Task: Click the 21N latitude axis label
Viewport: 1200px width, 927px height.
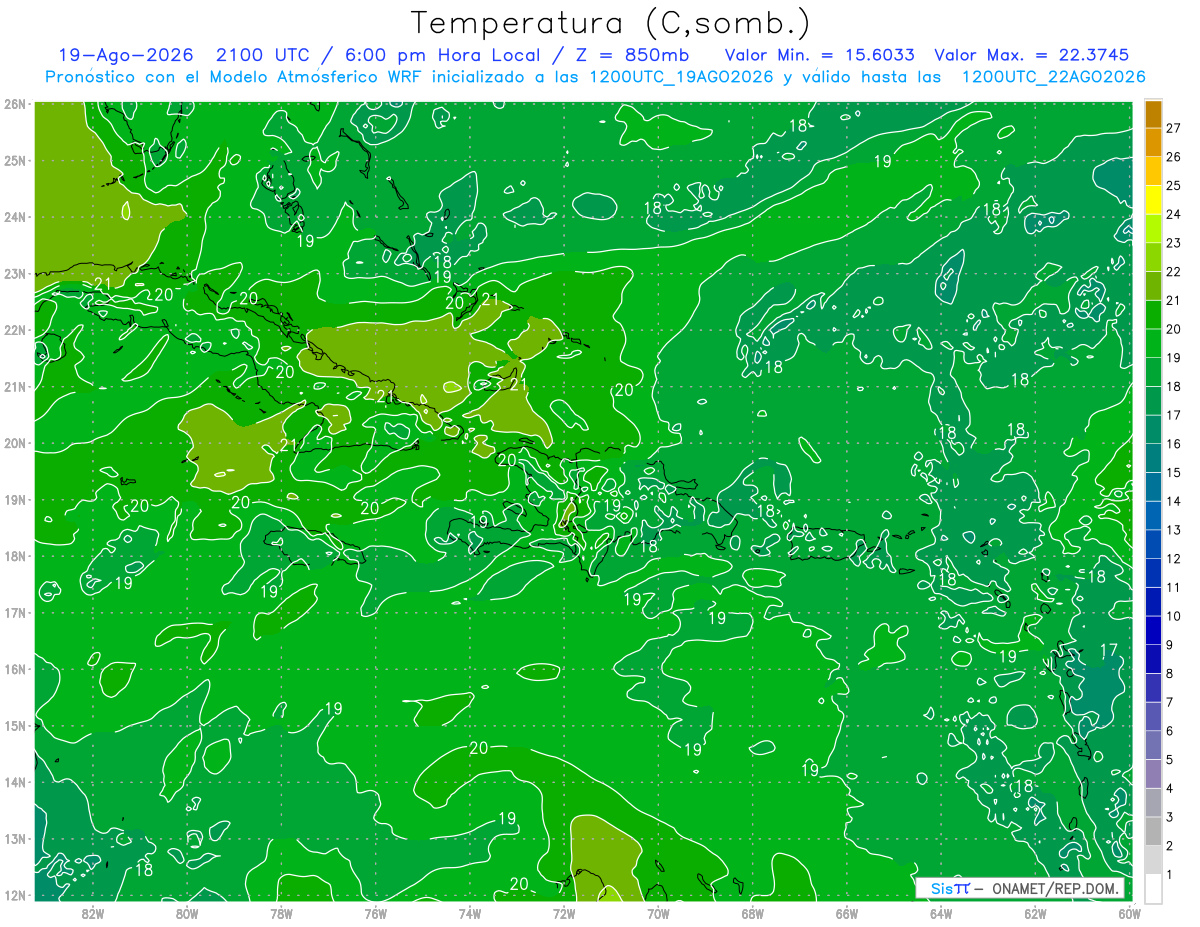Action: [x=14, y=387]
